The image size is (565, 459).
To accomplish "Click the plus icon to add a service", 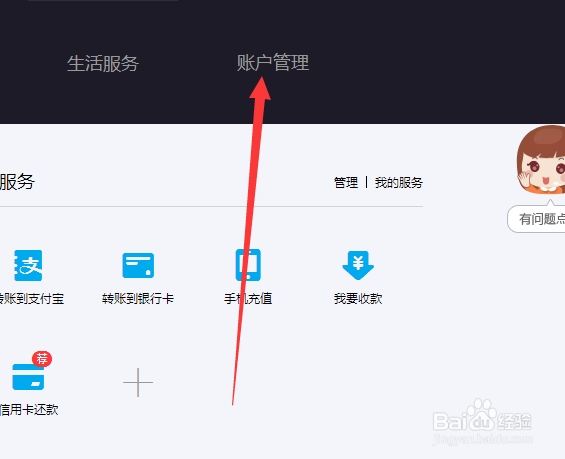I will tap(138, 382).
